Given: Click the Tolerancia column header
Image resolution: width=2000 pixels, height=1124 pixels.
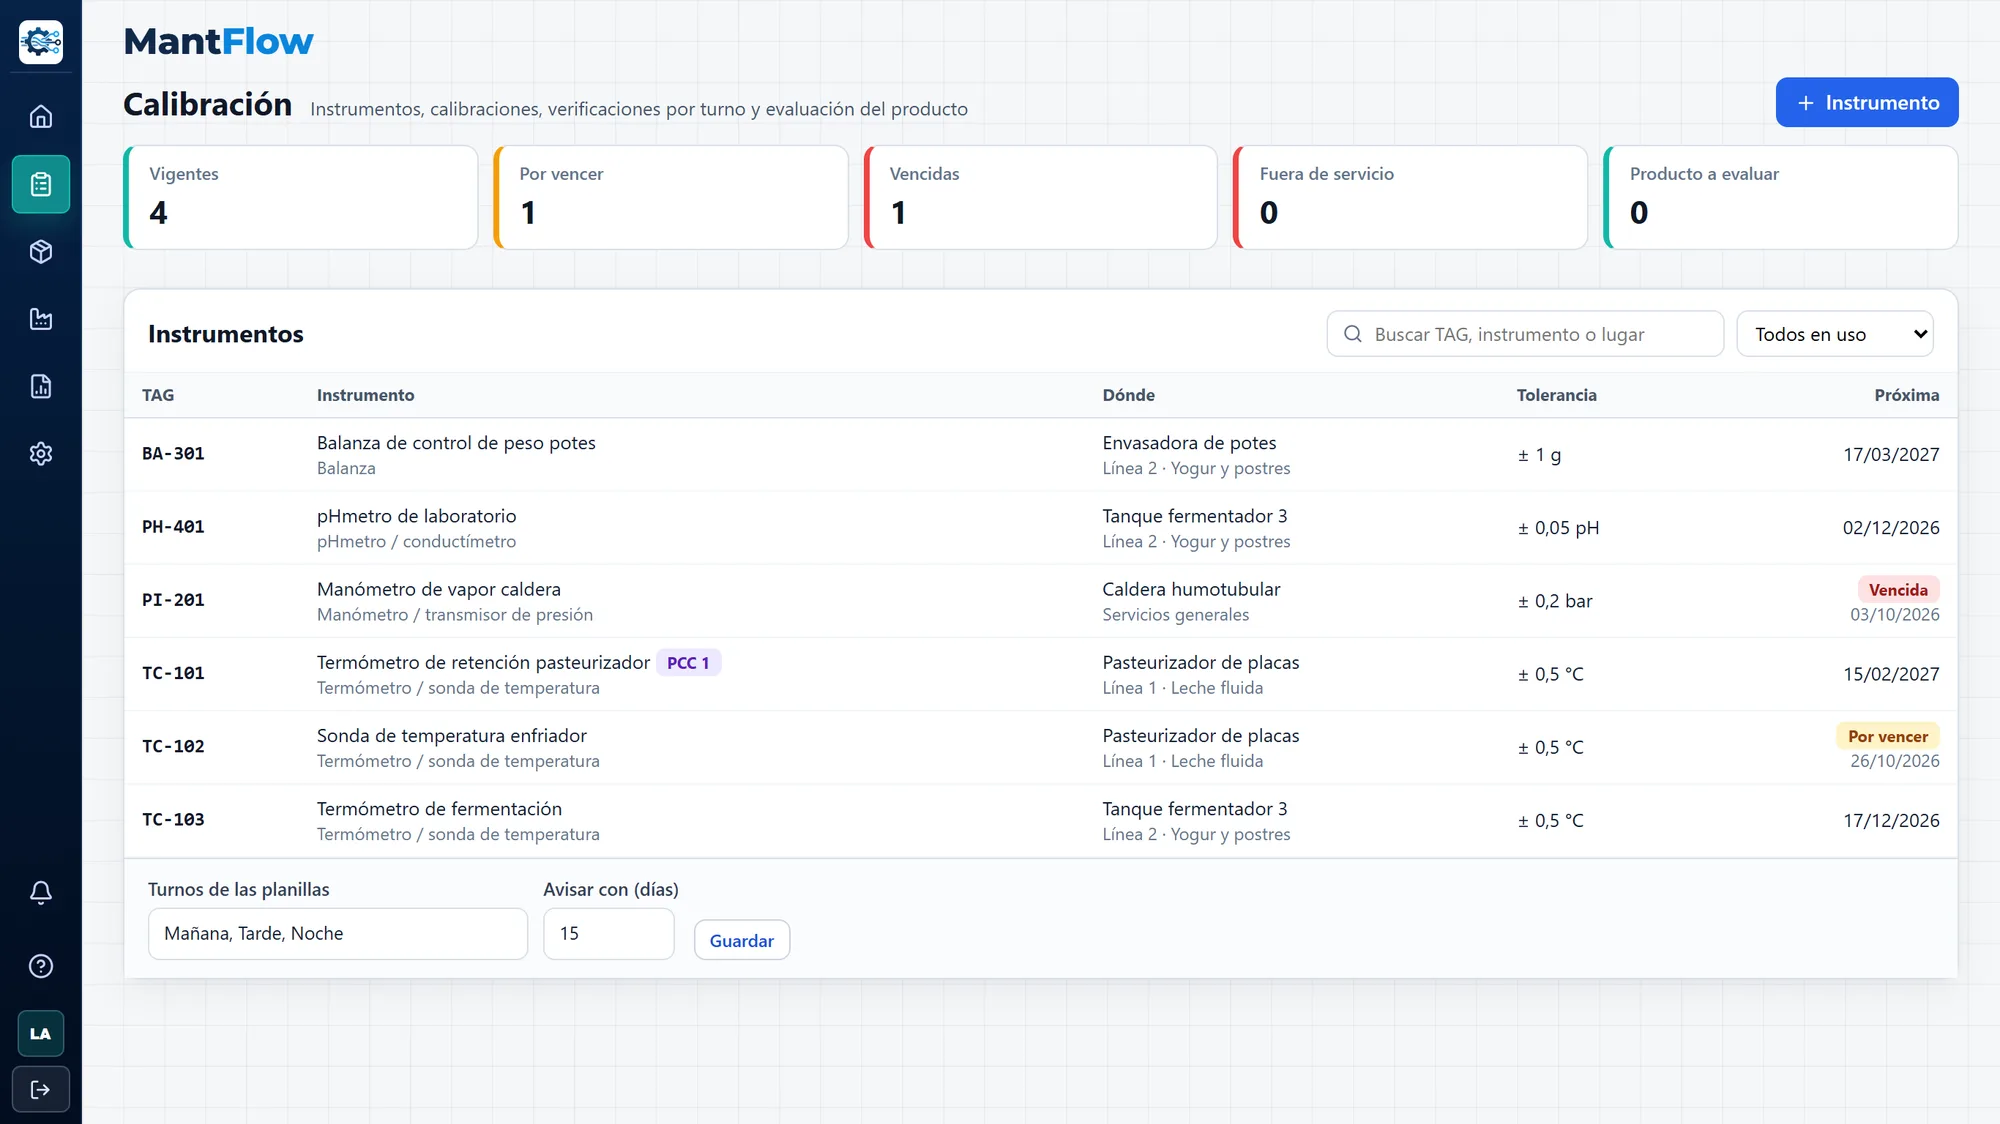Looking at the screenshot, I should click(1556, 395).
